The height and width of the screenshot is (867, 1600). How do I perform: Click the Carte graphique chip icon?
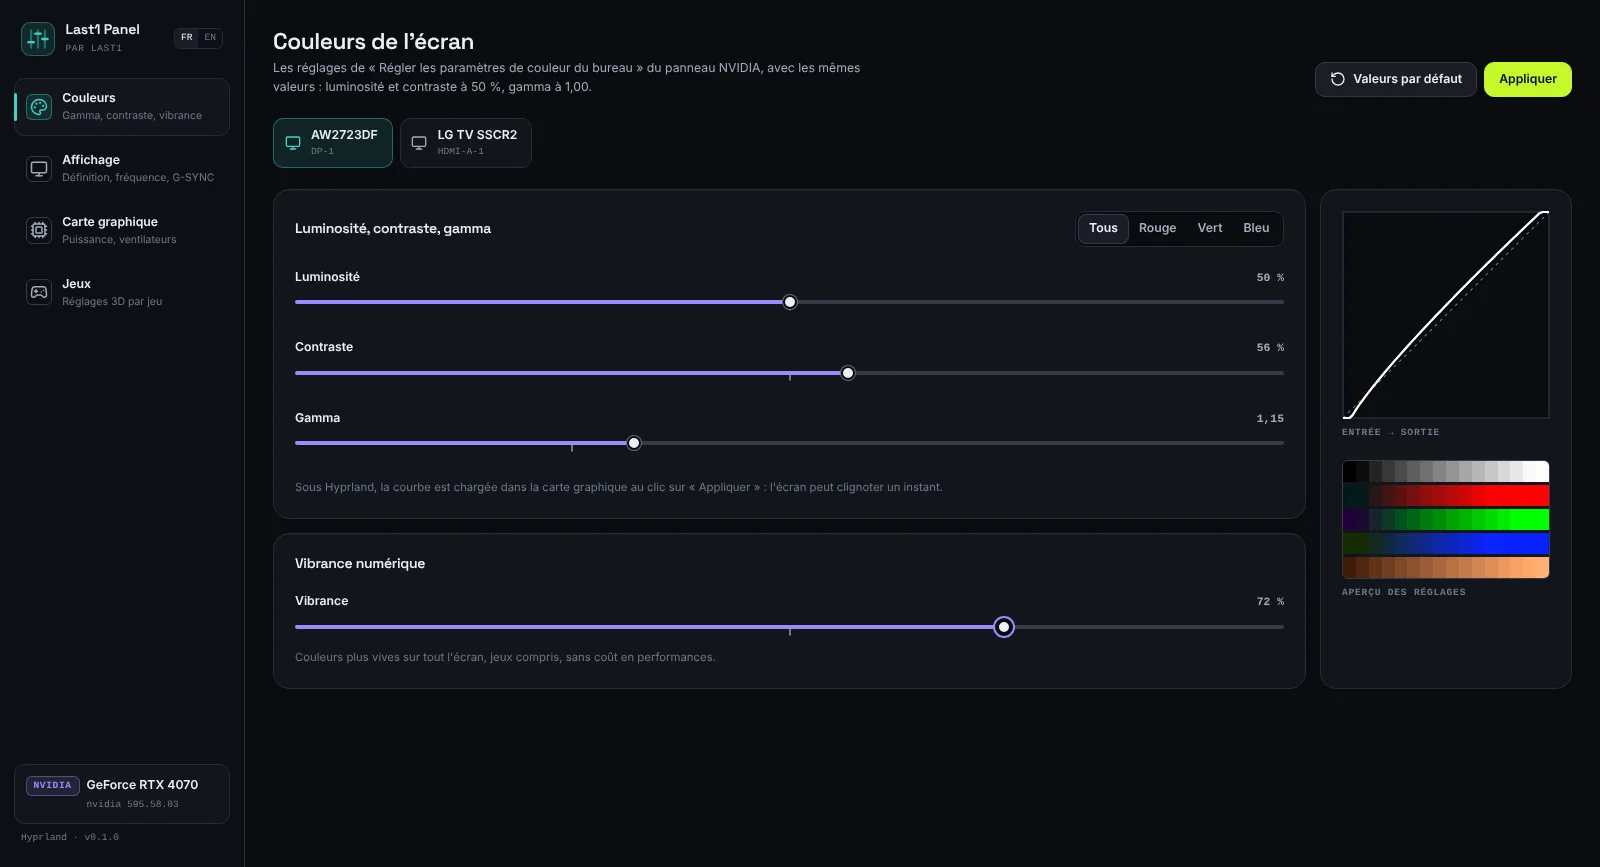click(x=39, y=231)
